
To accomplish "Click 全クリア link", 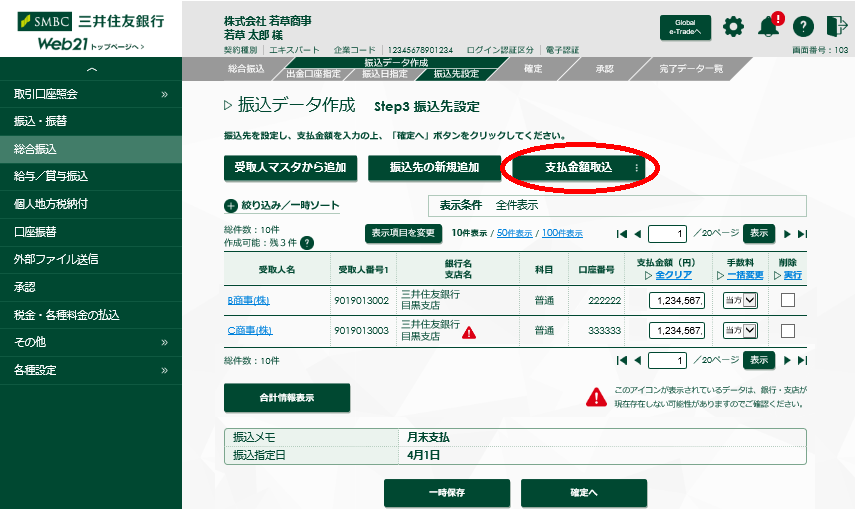I will 673,275.
